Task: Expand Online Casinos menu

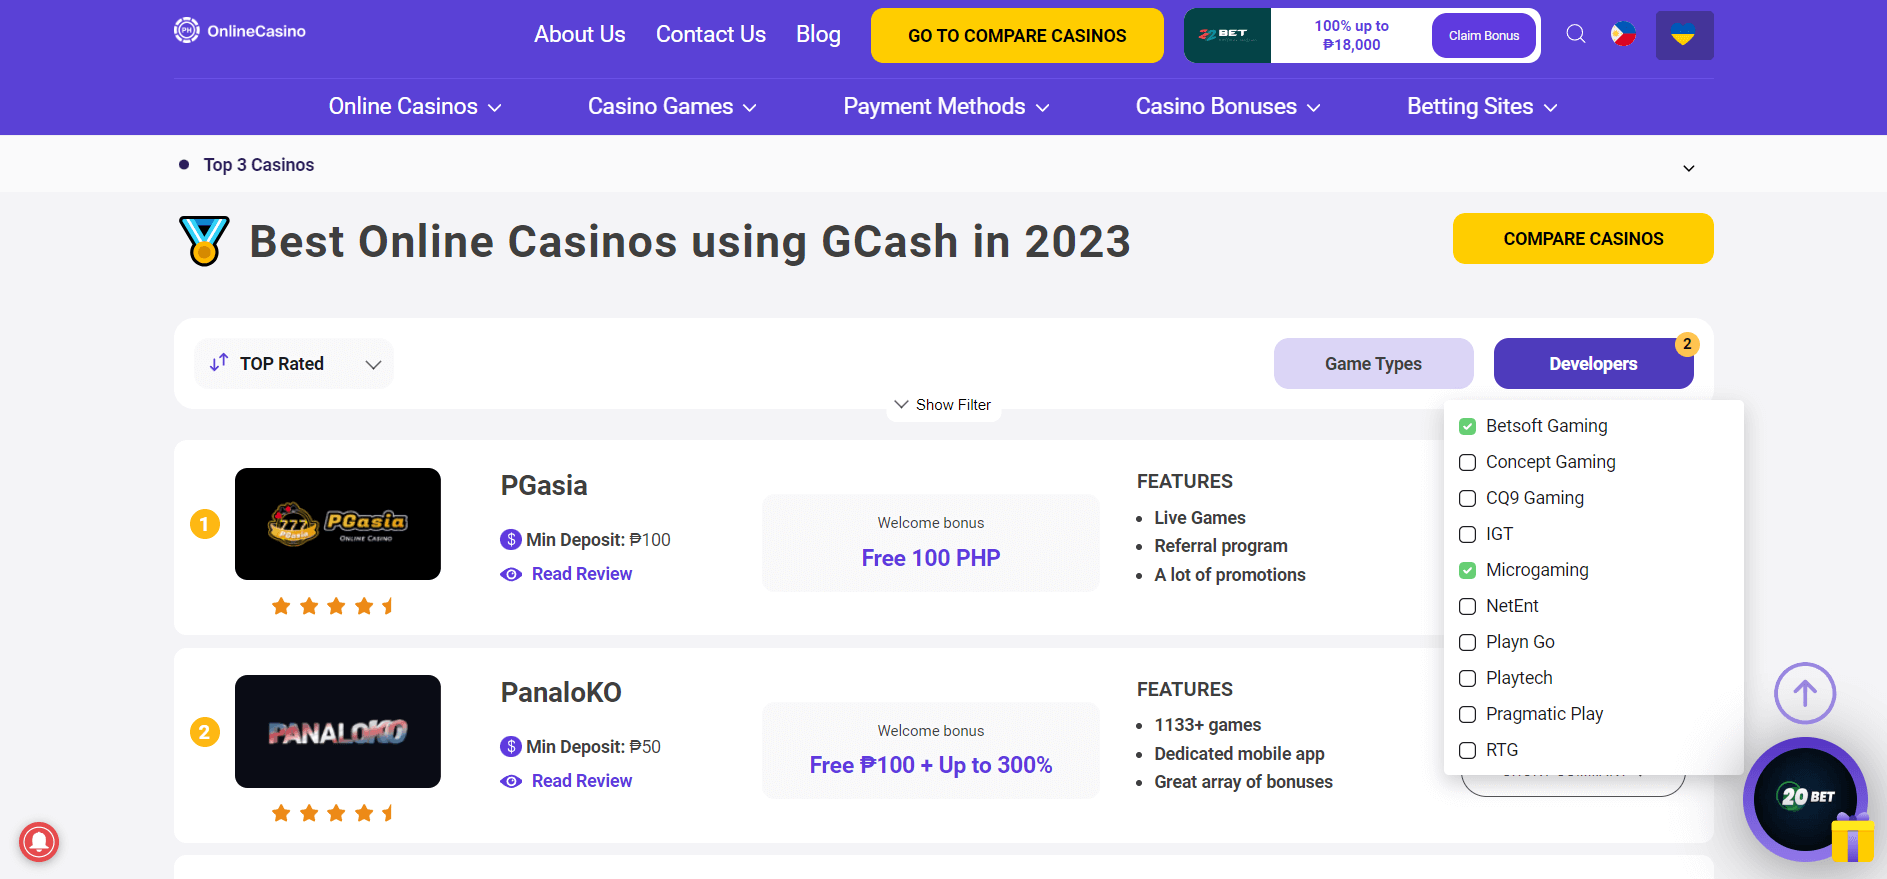Action: point(415,106)
